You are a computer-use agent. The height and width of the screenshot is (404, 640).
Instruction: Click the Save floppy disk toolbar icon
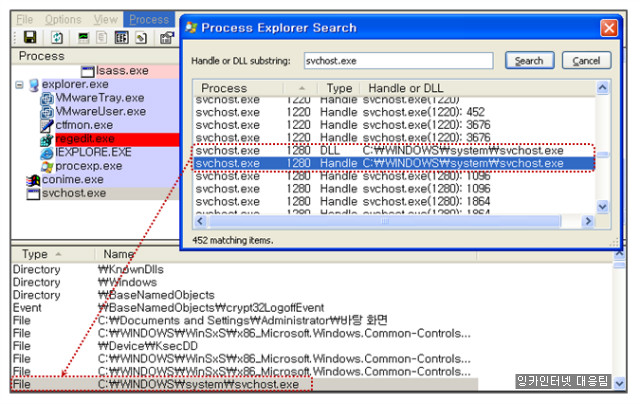click(x=29, y=38)
